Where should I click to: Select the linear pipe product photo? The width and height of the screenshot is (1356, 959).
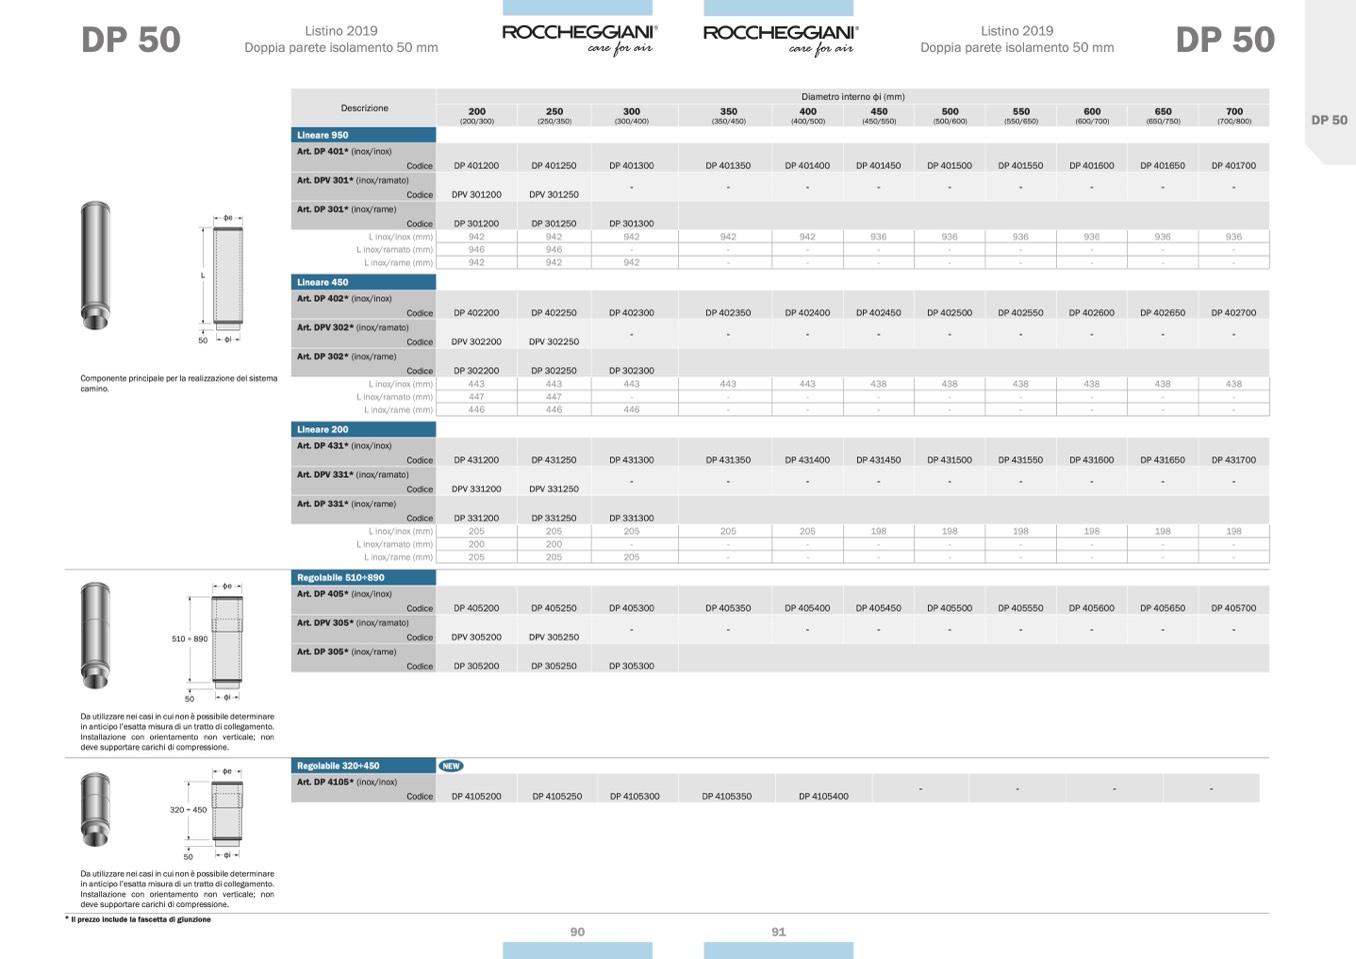pos(96,266)
